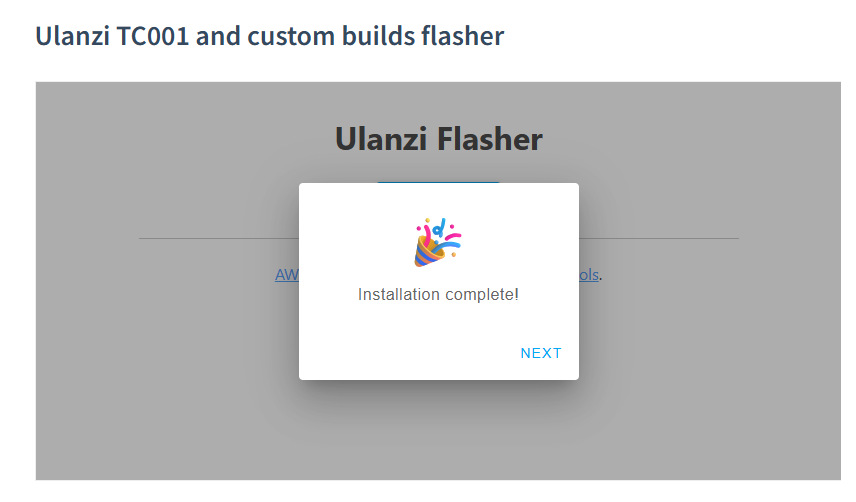
Task: Click empty white space left of NEXT
Action: (x=404, y=353)
